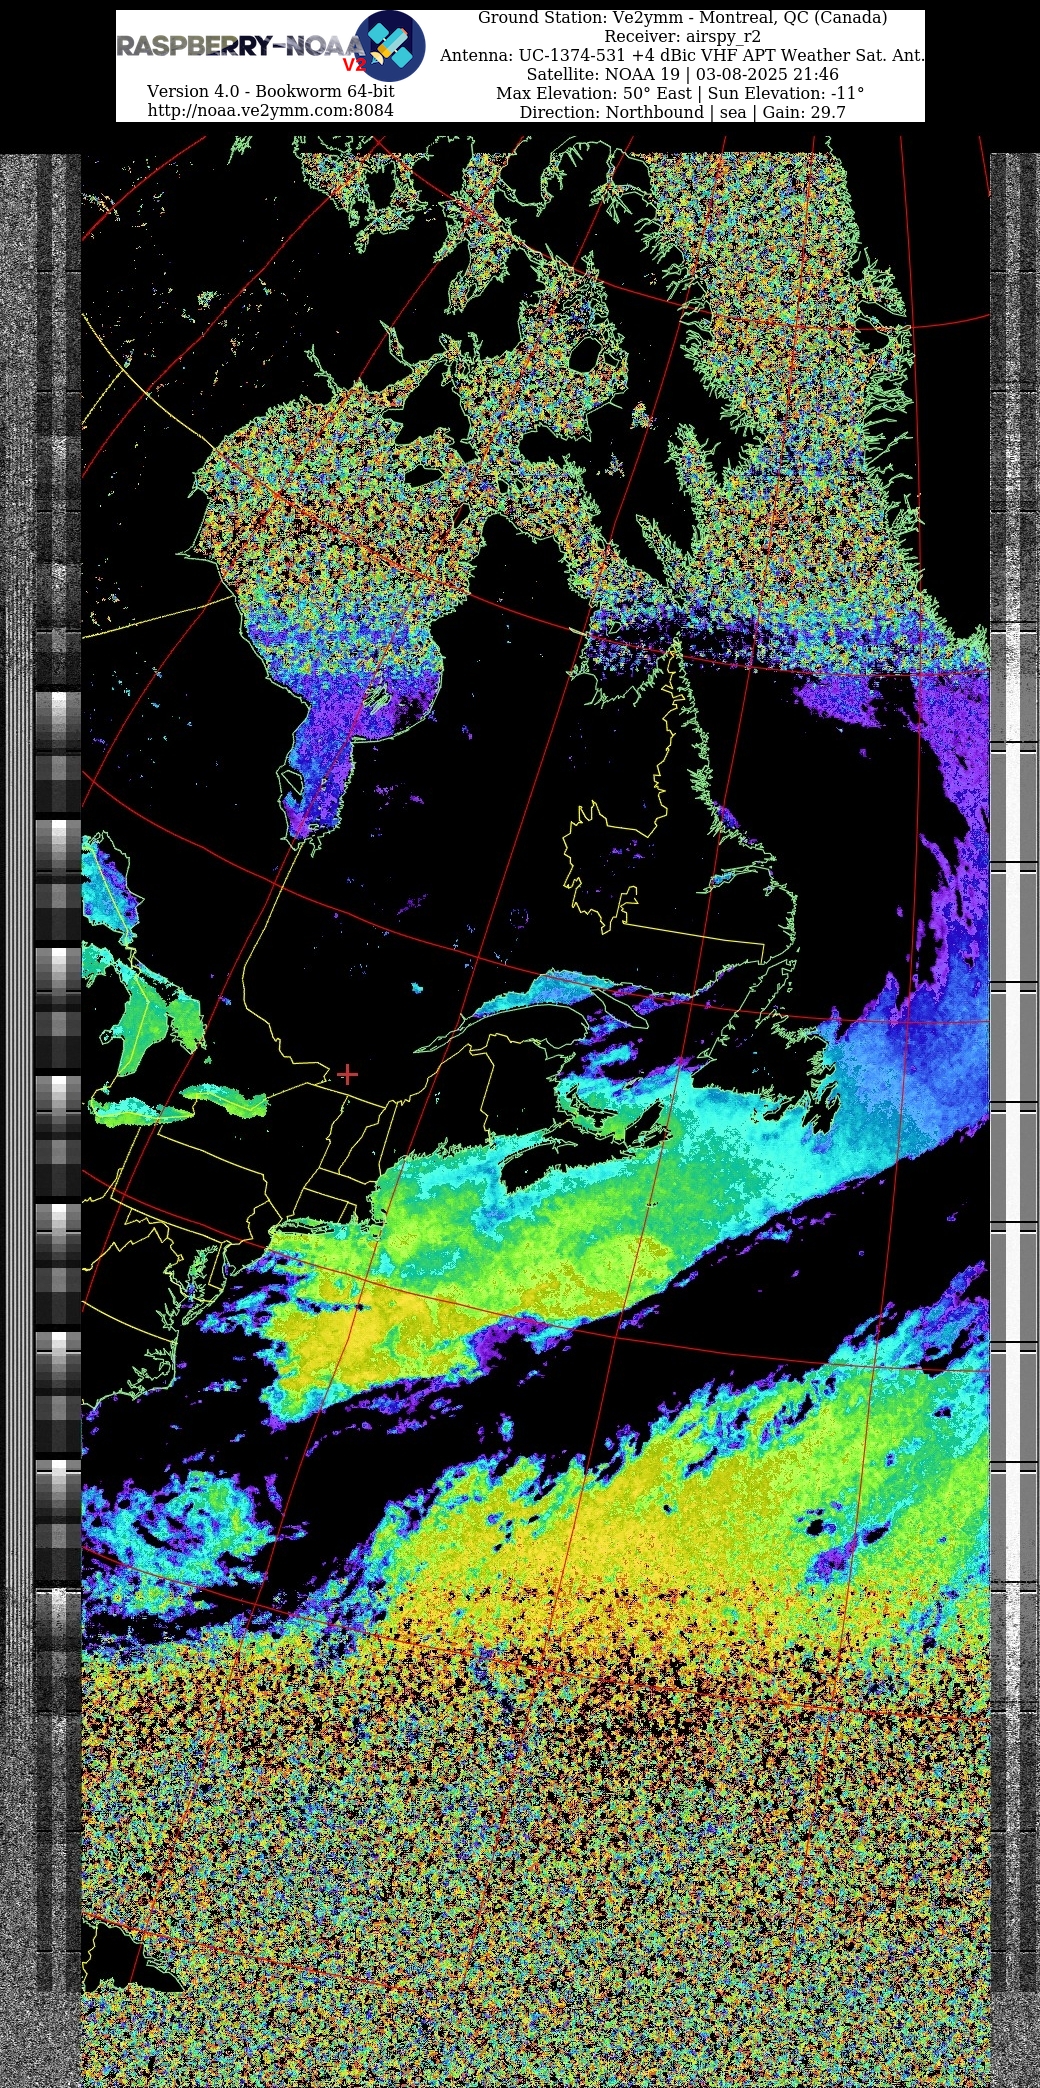The width and height of the screenshot is (1040, 2088).
Task: Open the http://noaa.ve2ymm.com:8084 URL text
Action: click(x=271, y=110)
